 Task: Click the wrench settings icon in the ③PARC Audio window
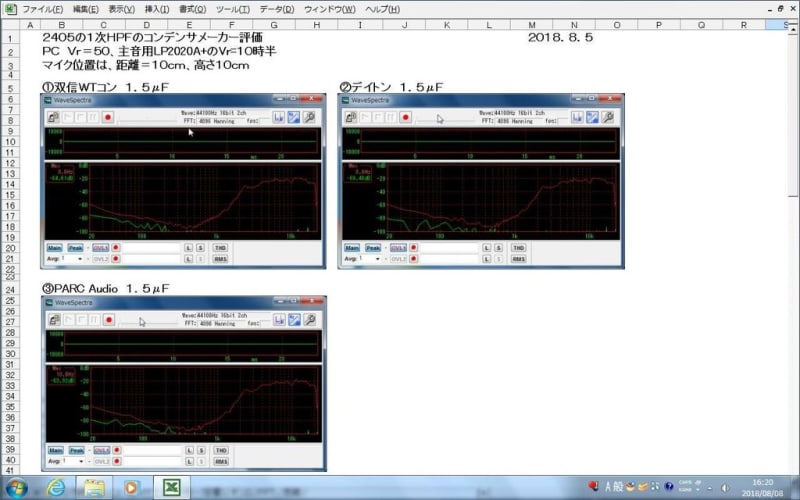click(310, 320)
